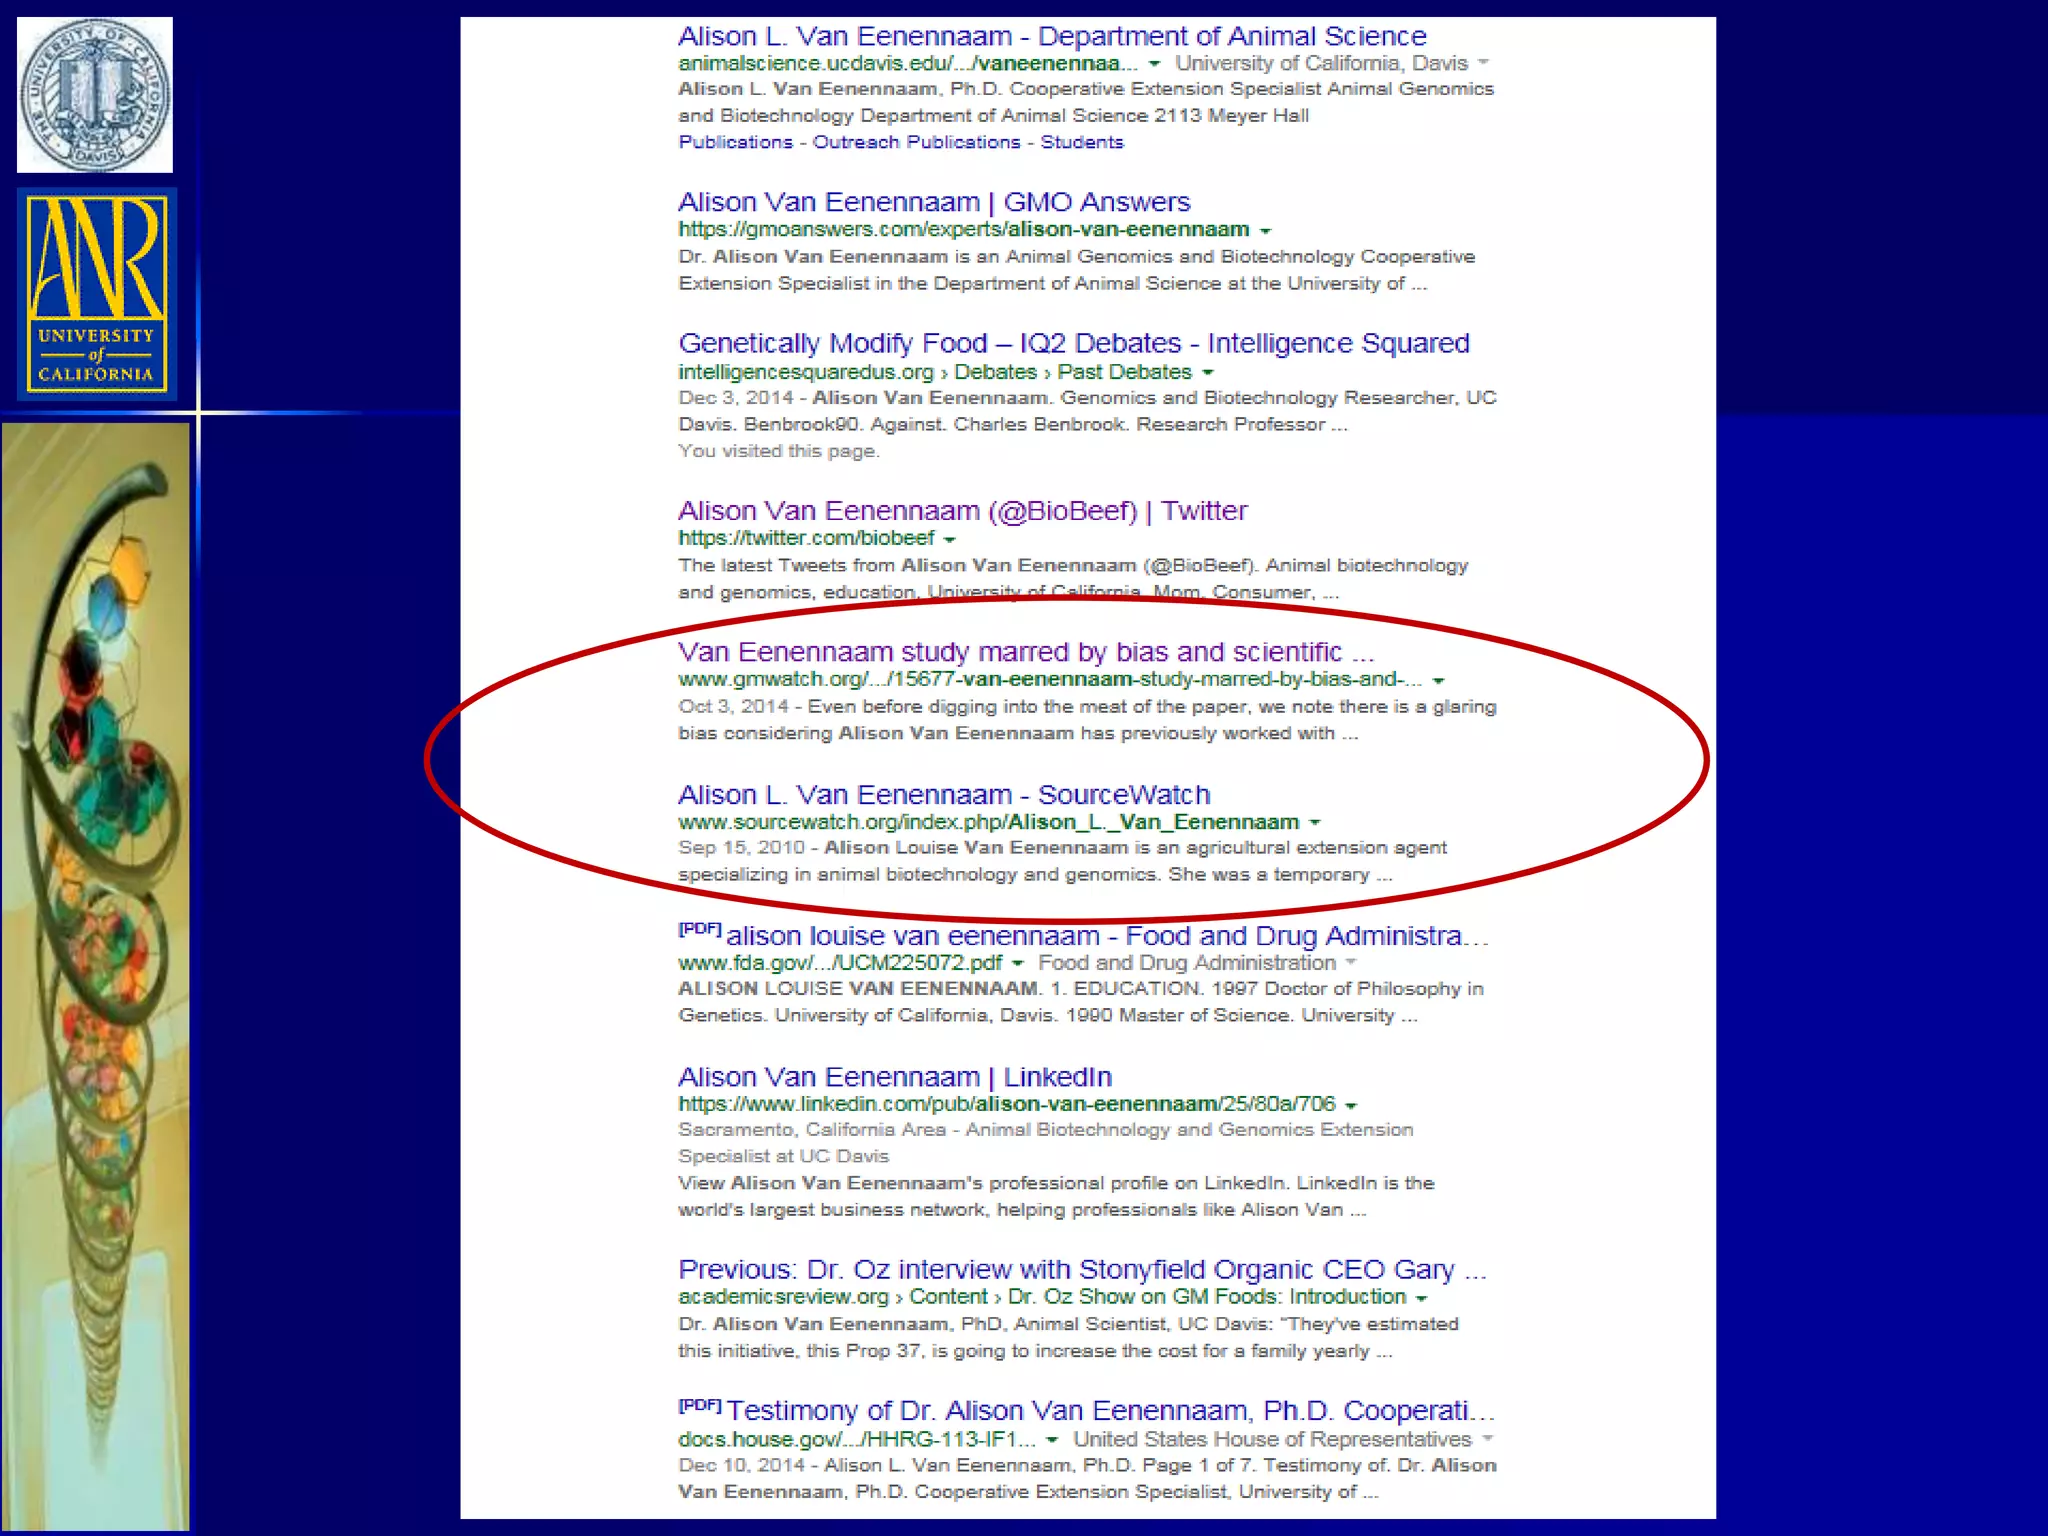Image resolution: width=2048 pixels, height=1536 pixels.
Task: Expand dropdown arrow beside gmoanswers.com URL
Action: click(1265, 231)
